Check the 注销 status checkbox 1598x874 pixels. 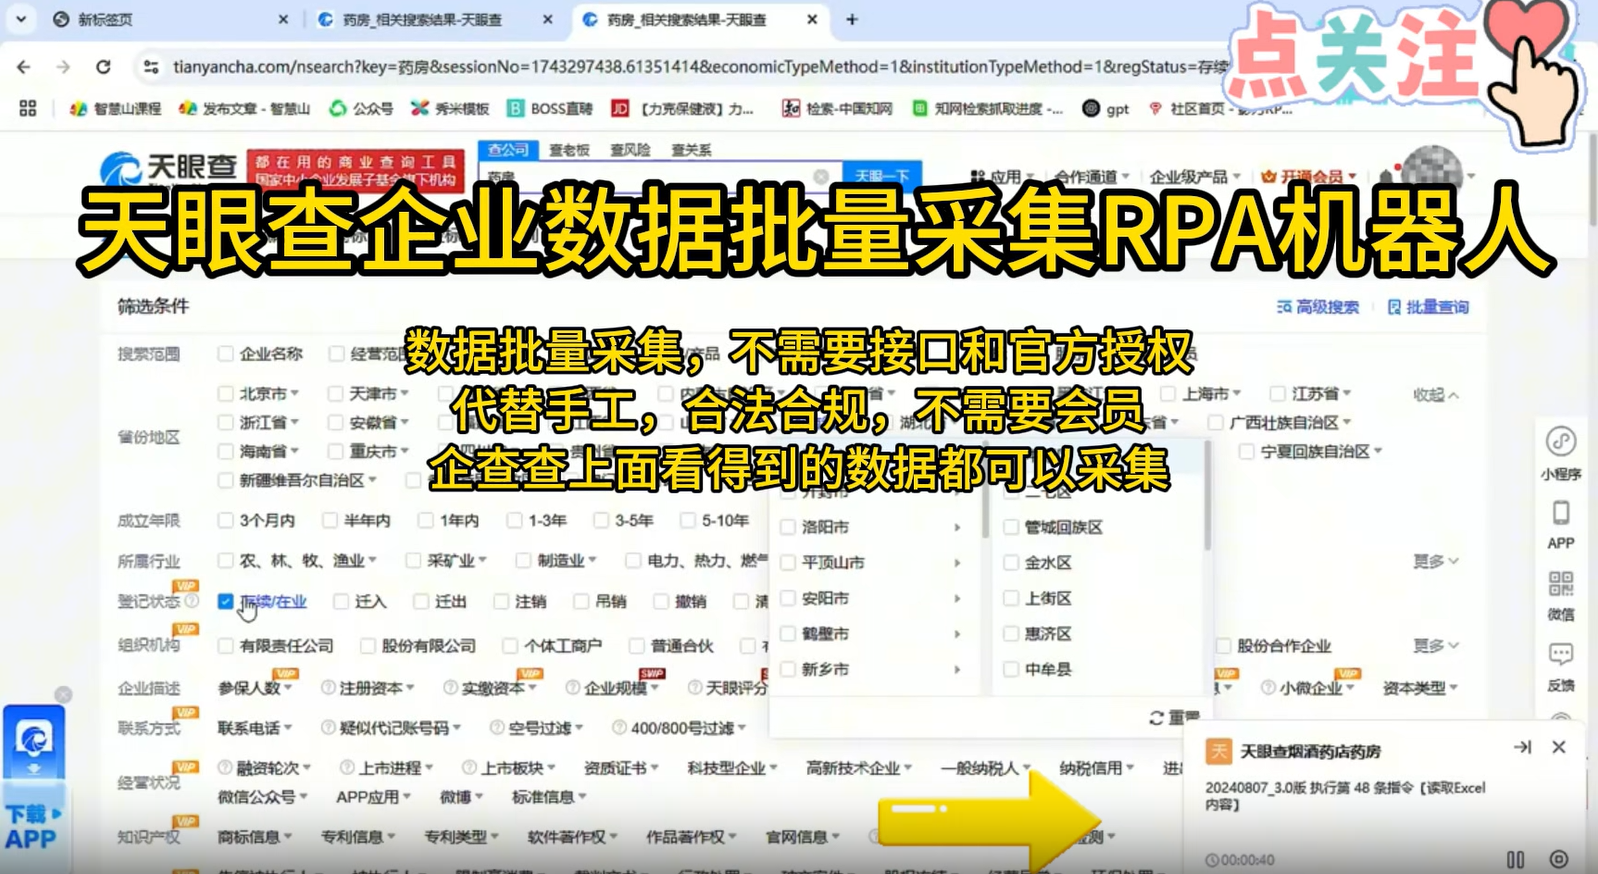pos(501,601)
